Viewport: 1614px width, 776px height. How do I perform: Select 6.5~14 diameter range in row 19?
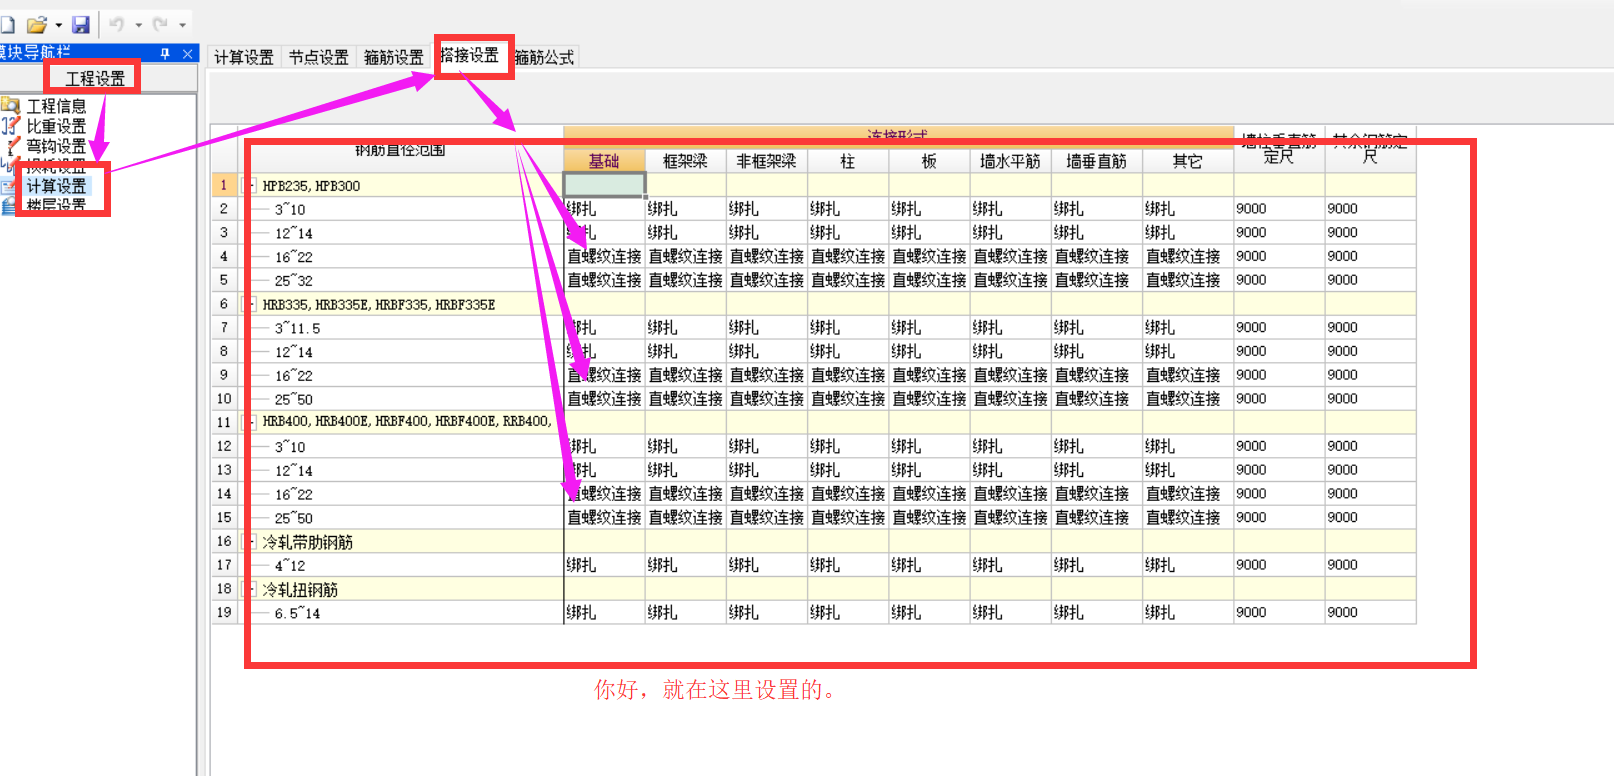(x=298, y=613)
